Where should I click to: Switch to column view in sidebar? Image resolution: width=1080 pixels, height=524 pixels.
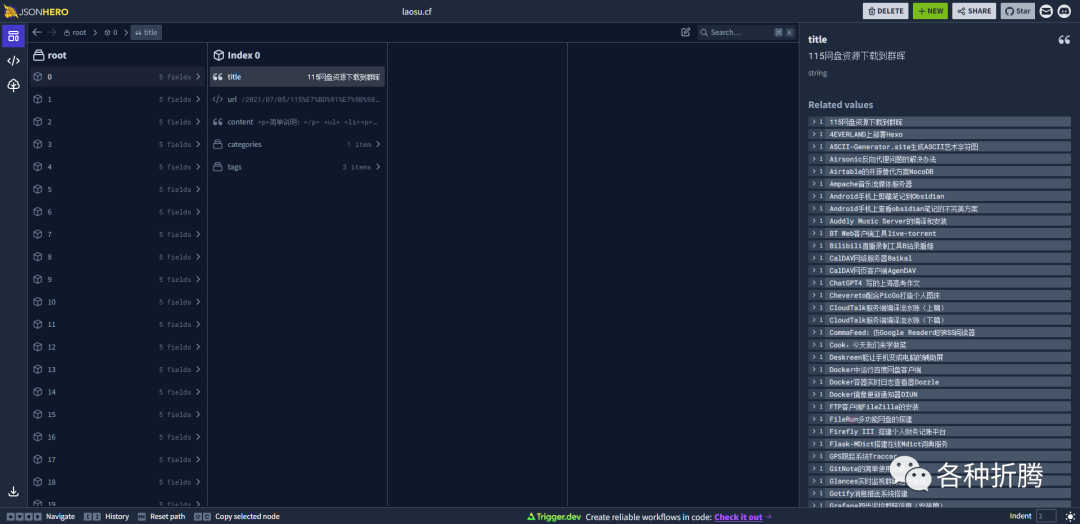pos(13,36)
